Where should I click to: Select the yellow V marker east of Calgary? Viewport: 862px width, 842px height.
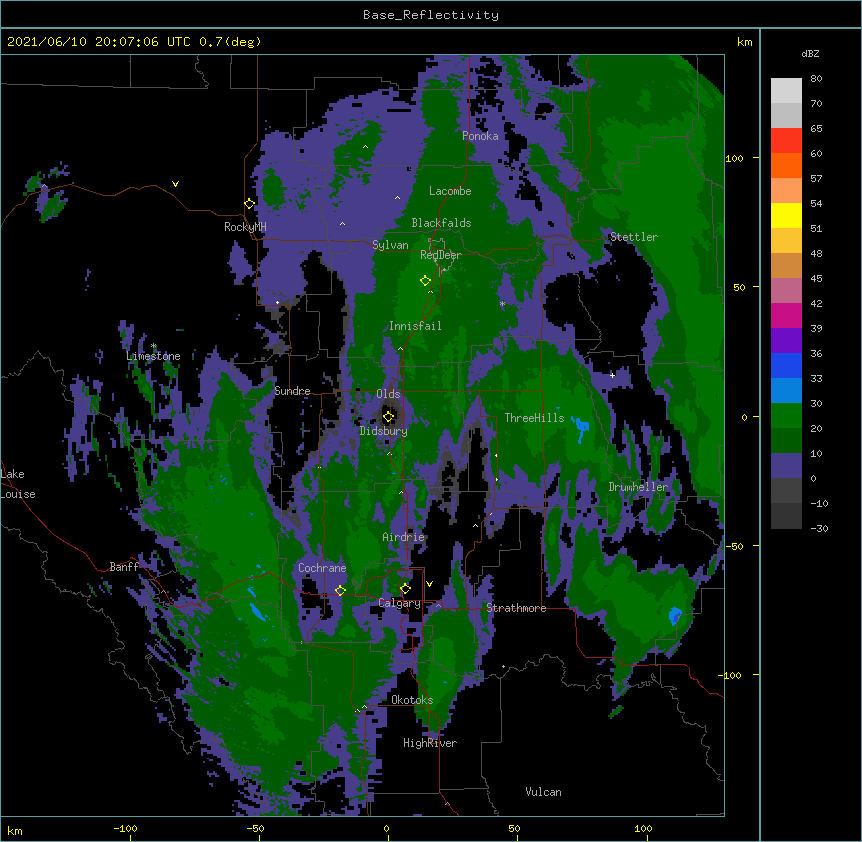429,584
